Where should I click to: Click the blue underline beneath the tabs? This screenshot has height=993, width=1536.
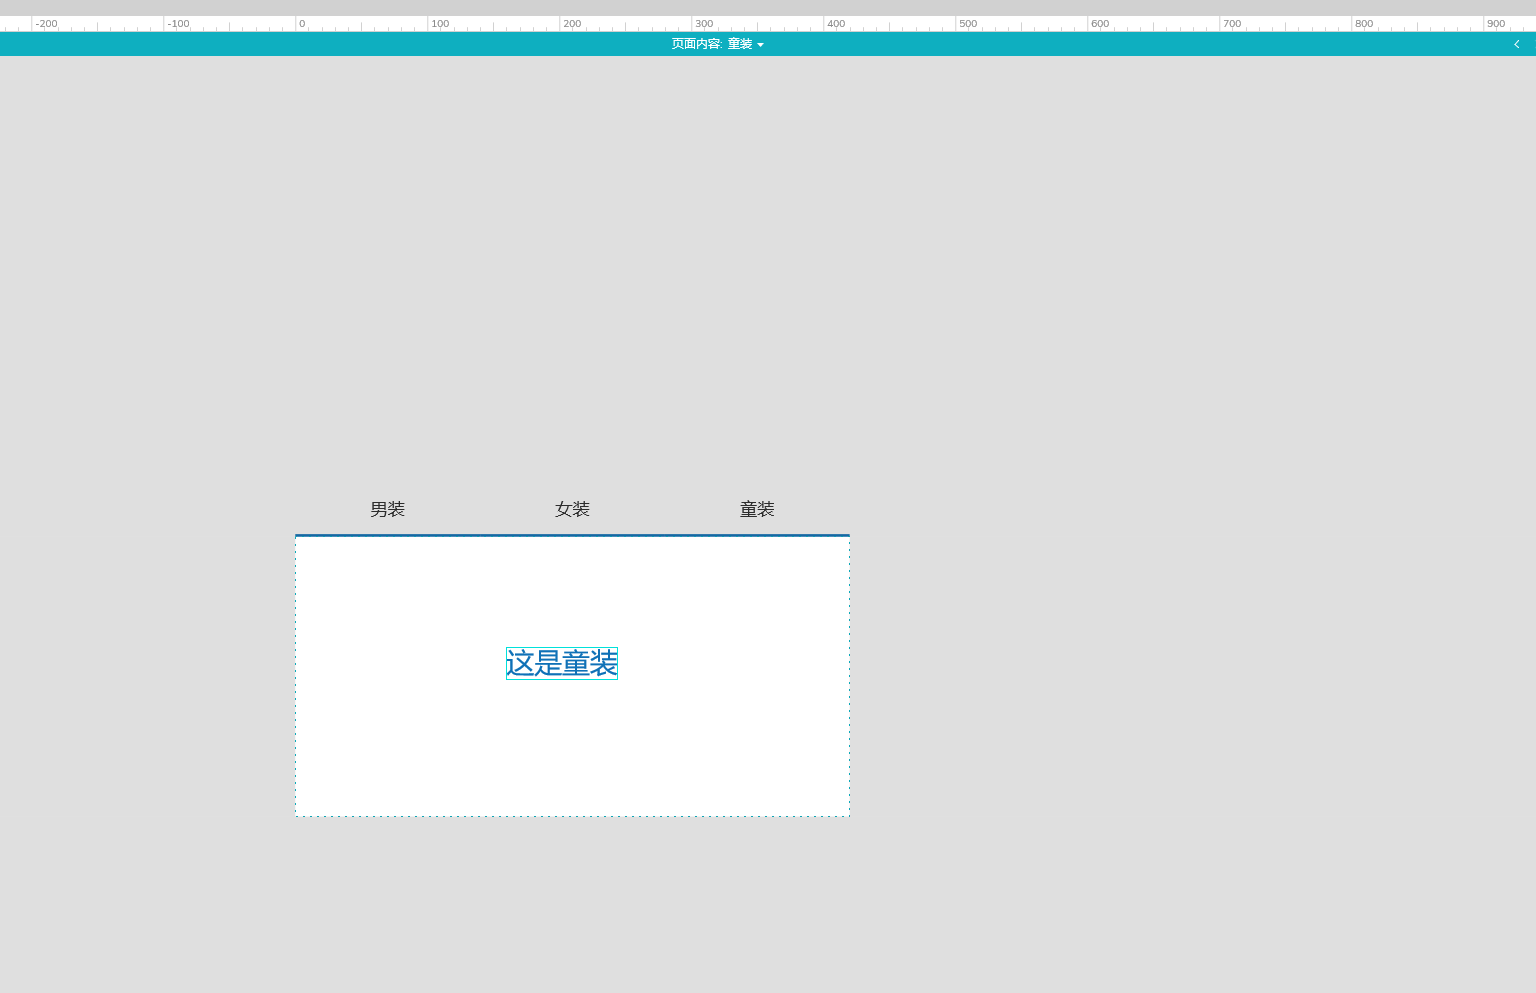point(572,536)
